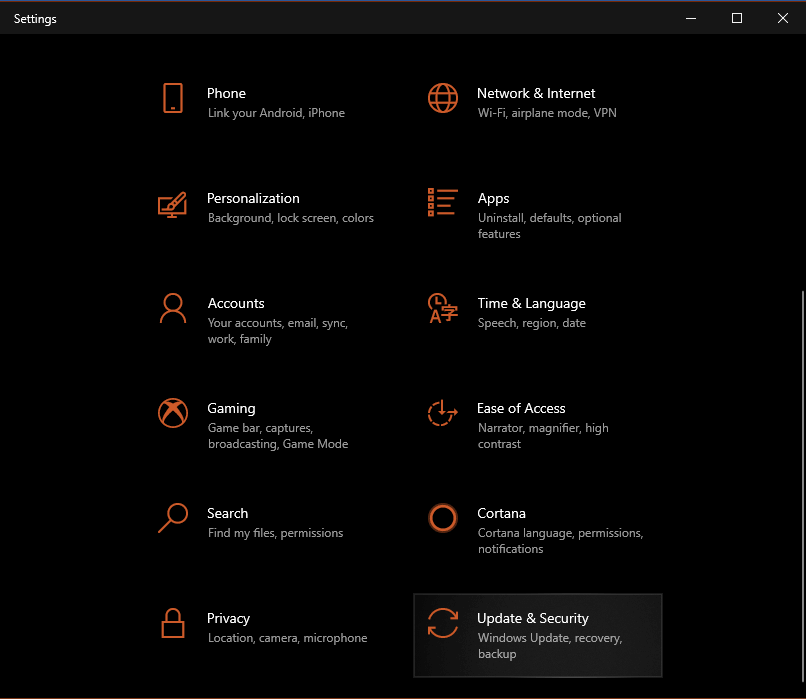Viewport: 806px width, 699px height.
Task: Select the Ease of Access icon
Action: click(442, 413)
